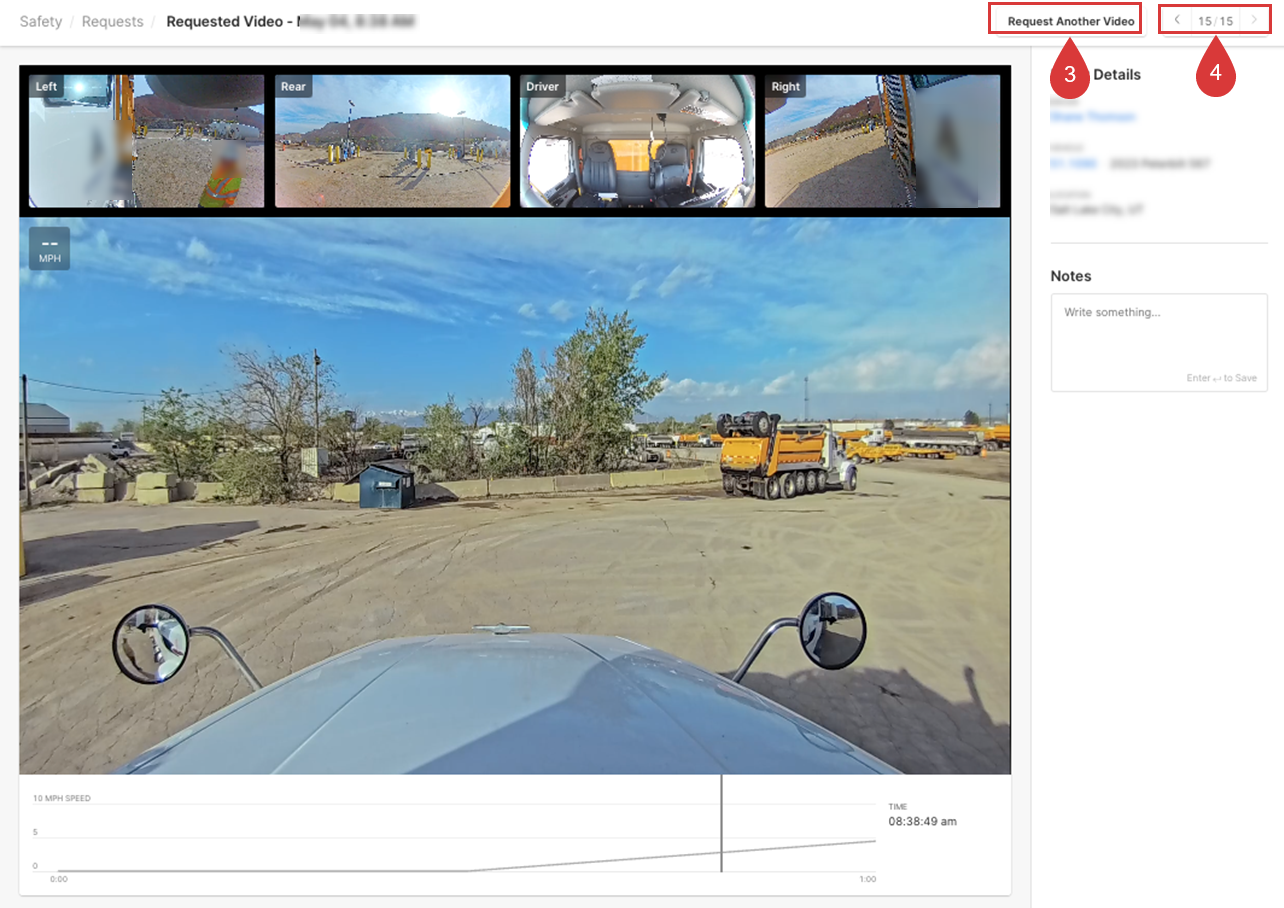Open the Left camera thumbnail

pyautogui.click(x=146, y=141)
